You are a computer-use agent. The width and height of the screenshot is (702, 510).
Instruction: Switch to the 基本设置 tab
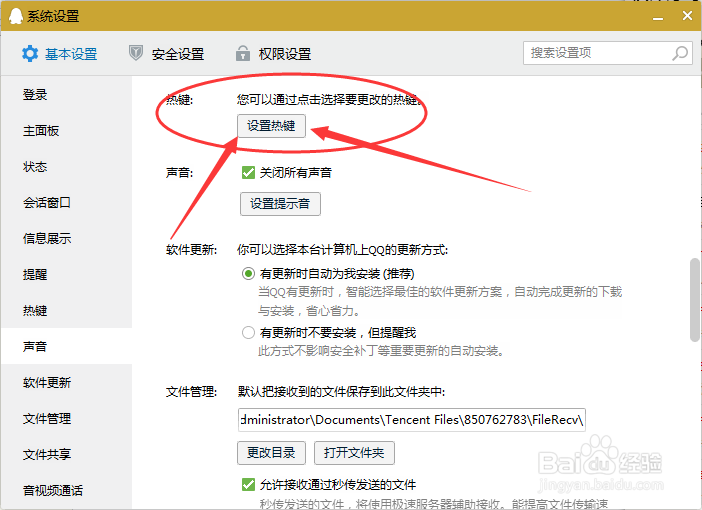point(60,54)
